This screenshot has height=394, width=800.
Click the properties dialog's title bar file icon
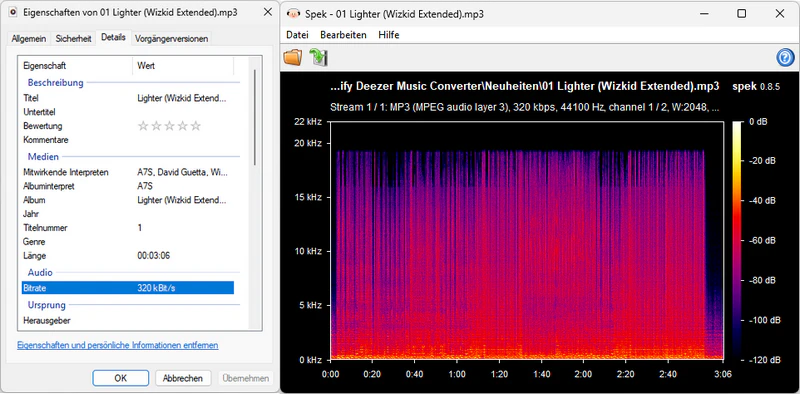click(14, 12)
